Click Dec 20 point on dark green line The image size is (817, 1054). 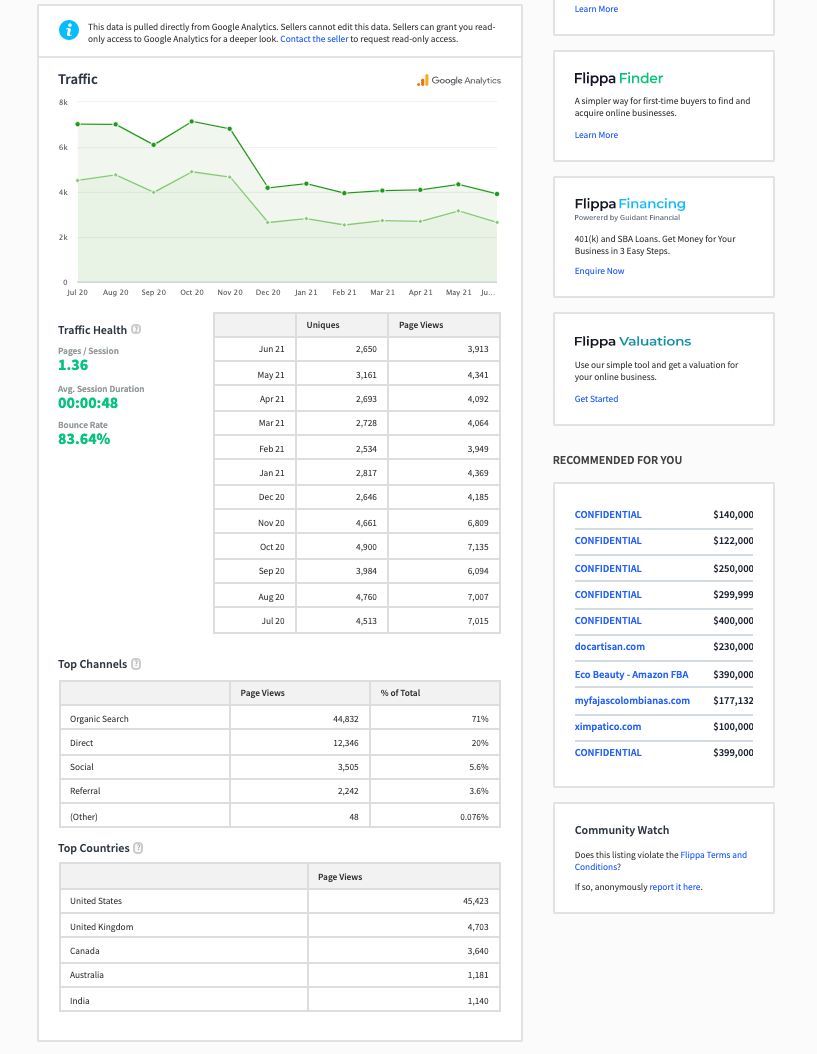coord(268,188)
